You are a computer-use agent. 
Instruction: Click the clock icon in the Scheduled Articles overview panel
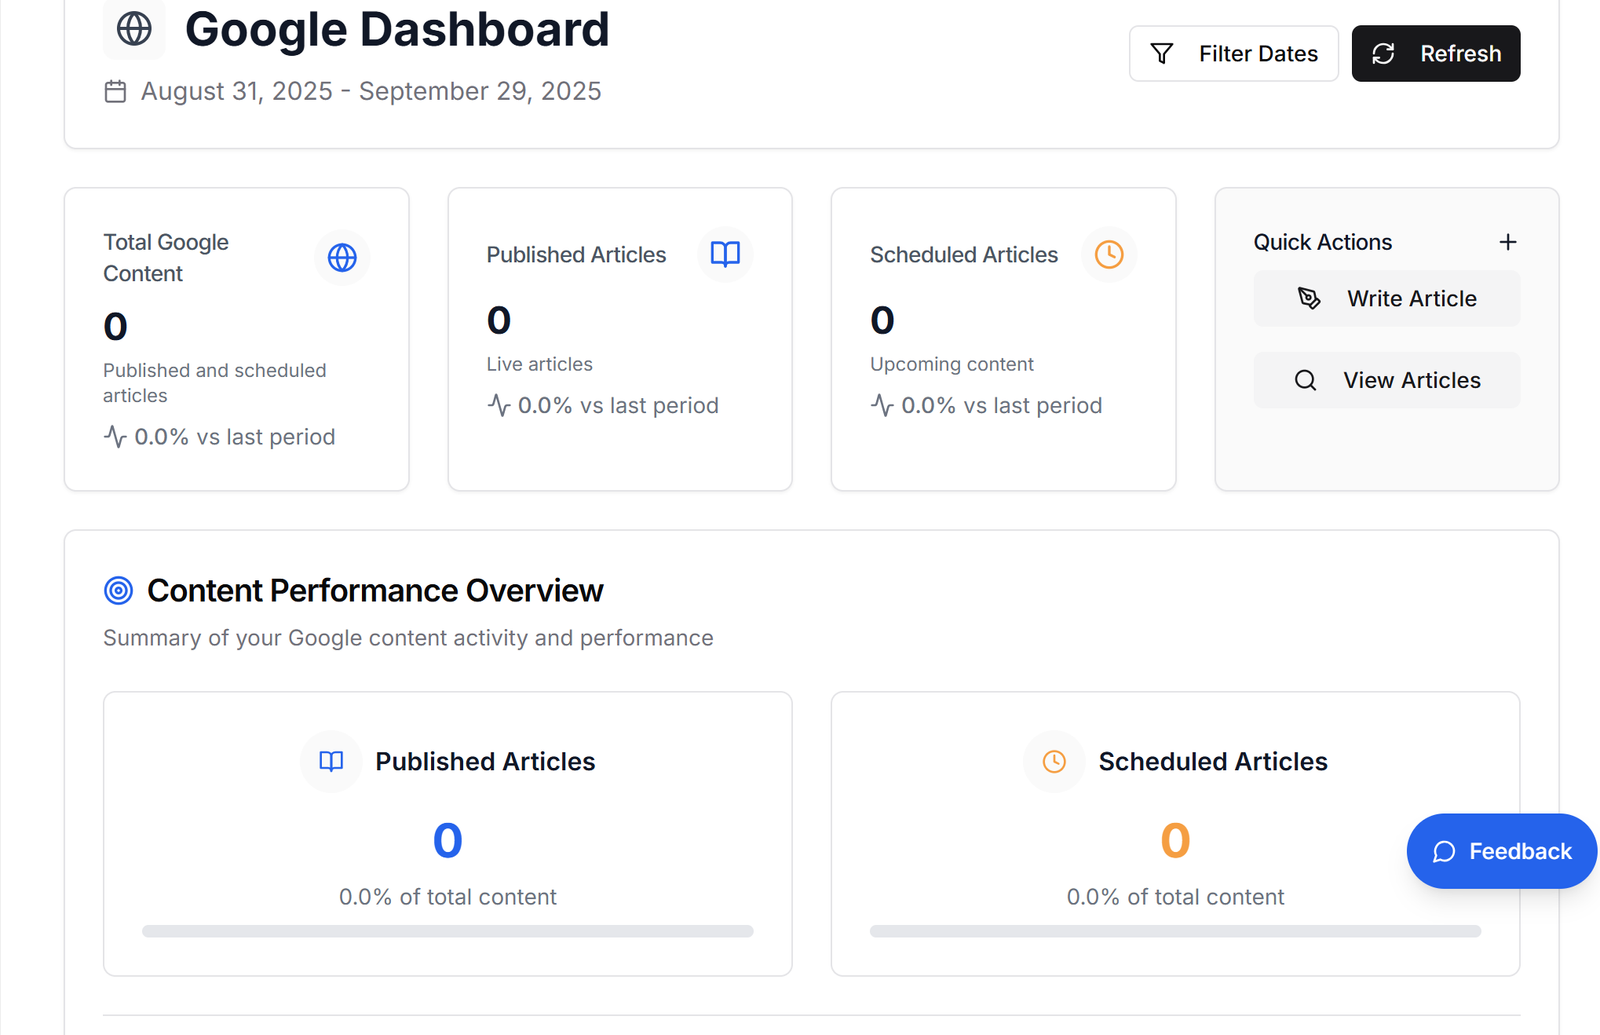[x=1054, y=762]
